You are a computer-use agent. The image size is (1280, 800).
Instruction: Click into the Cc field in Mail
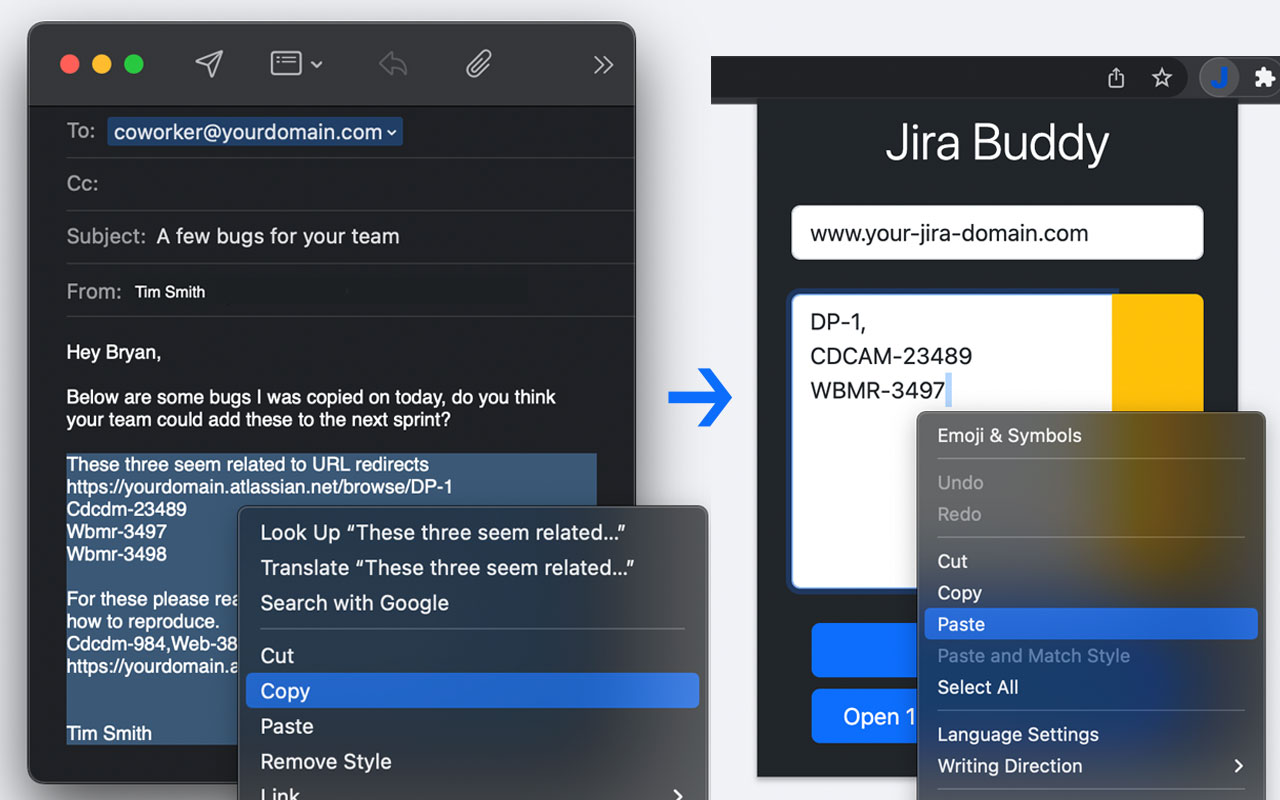[x=350, y=184]
